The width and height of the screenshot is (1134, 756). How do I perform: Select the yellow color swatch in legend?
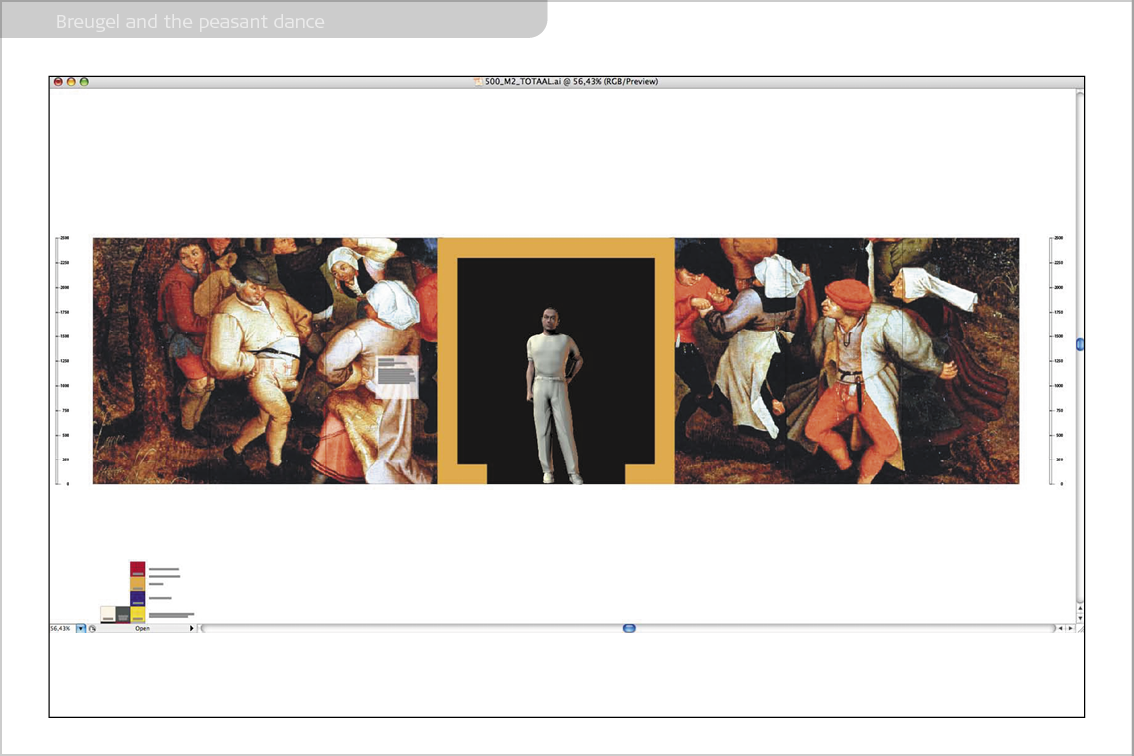coord(137,614)
